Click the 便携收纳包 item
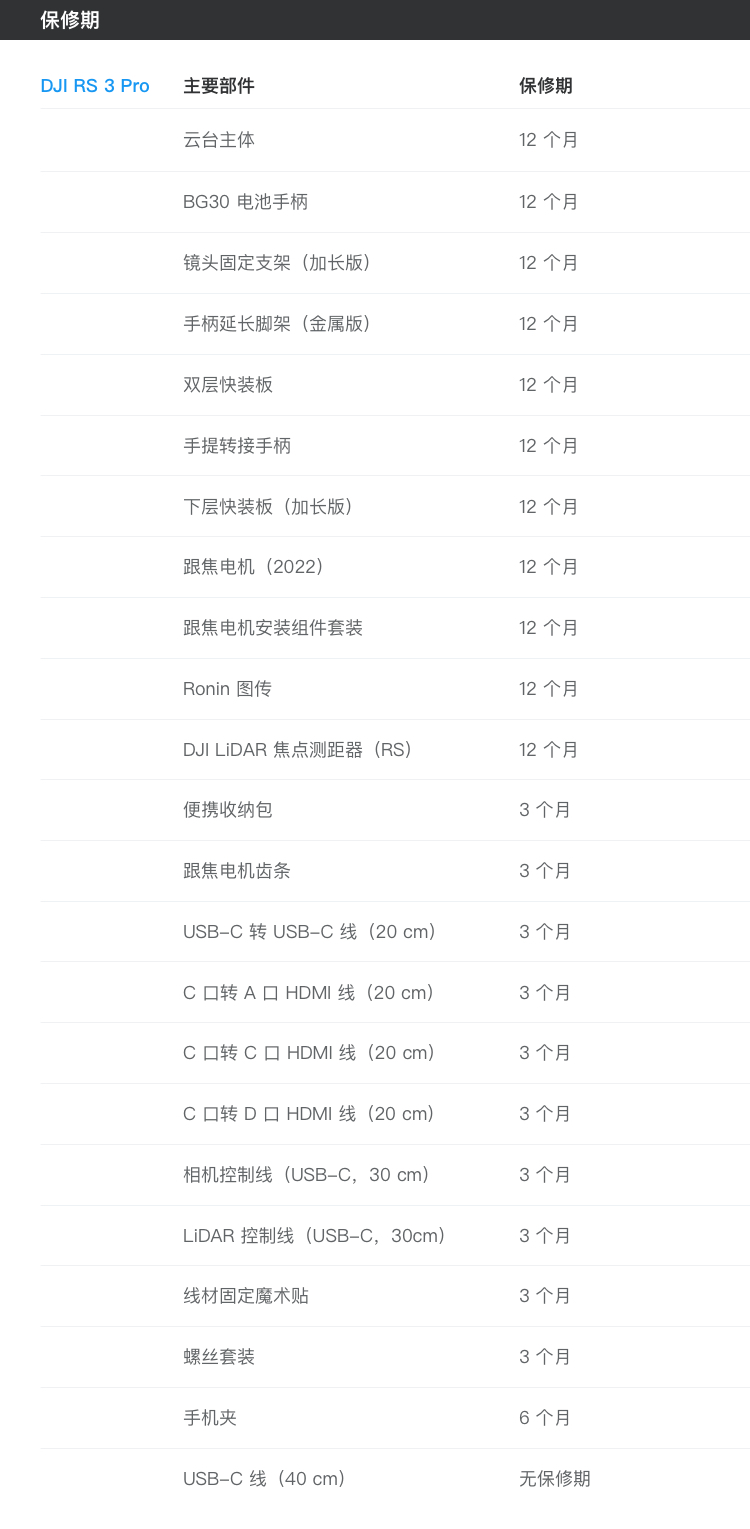The image size is (750, 1529). (x=228, y=810)
